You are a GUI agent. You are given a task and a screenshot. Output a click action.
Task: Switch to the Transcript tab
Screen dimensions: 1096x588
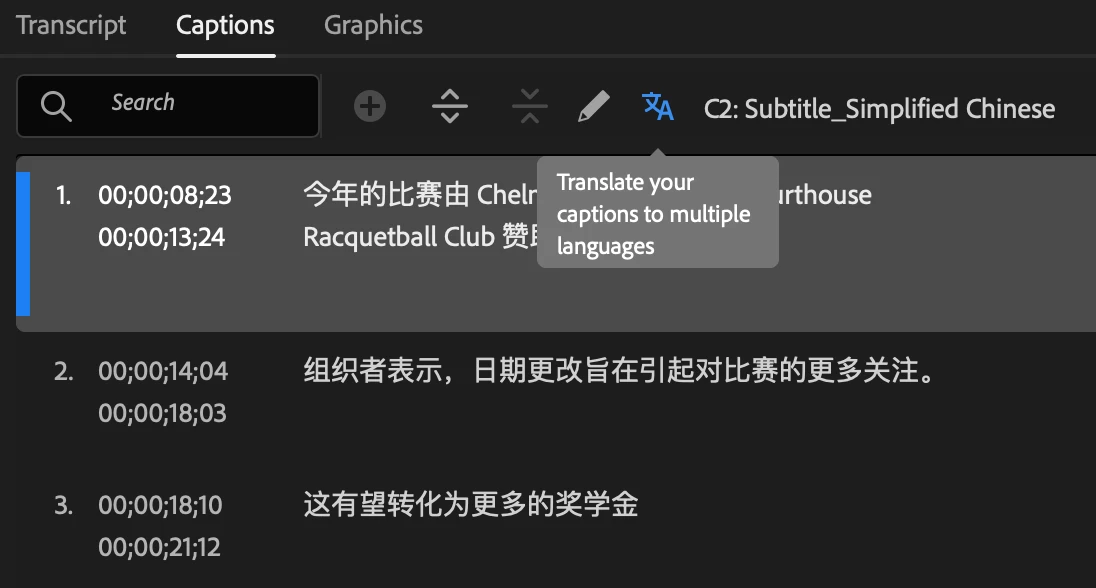pyautogui.click(x=71, y=25)
